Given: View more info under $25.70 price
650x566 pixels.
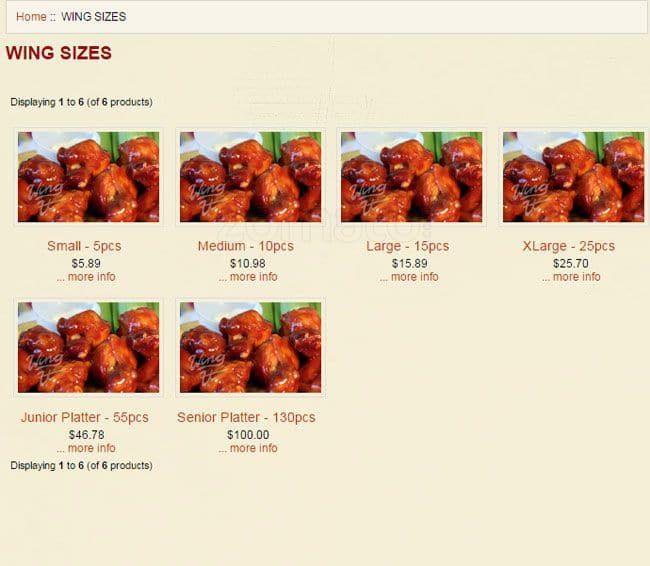Looking at the screenshot, I should pyautogui.click(x=571, y=277).
